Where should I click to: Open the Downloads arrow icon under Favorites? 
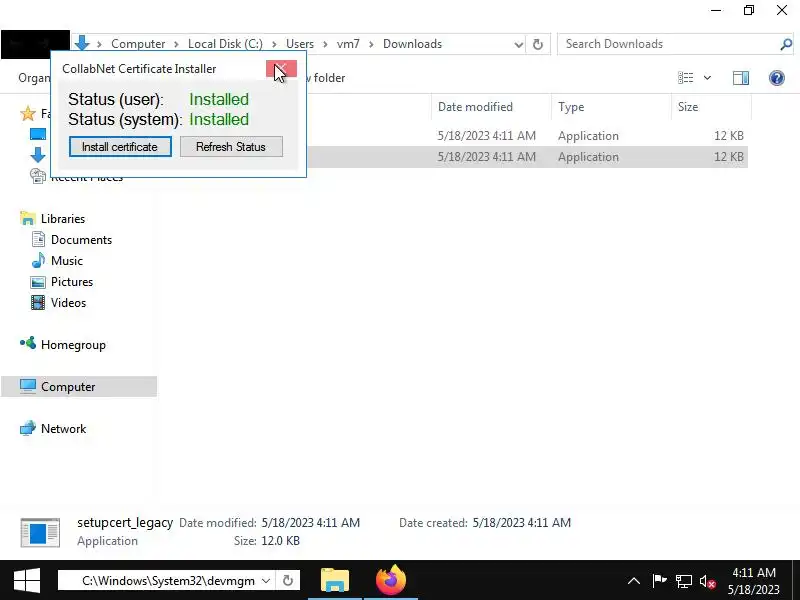click(38, 155)
